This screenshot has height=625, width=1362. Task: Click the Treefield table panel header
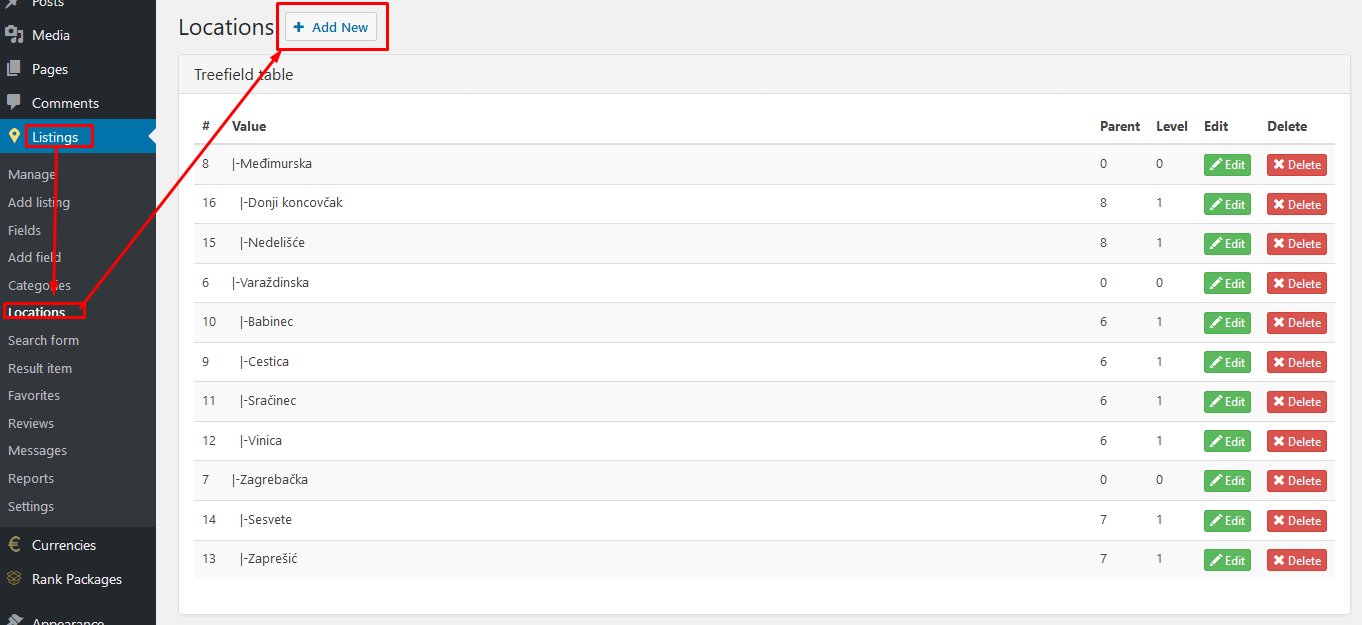click(x=244, y=75)
